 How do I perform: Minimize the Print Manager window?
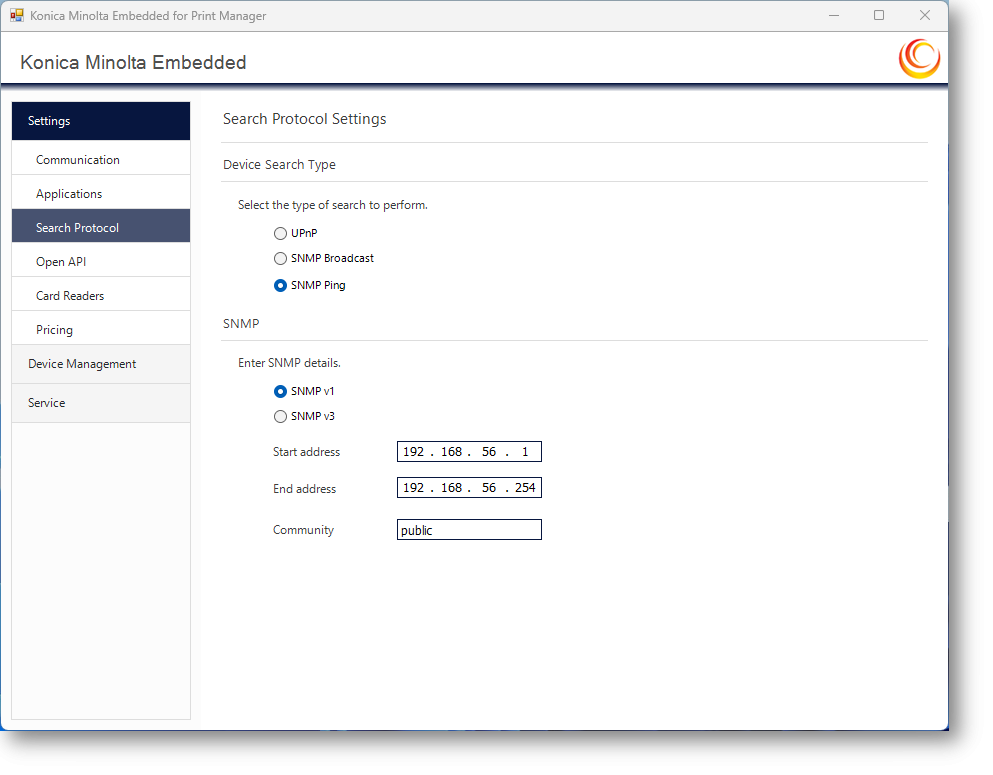[834, 15]
